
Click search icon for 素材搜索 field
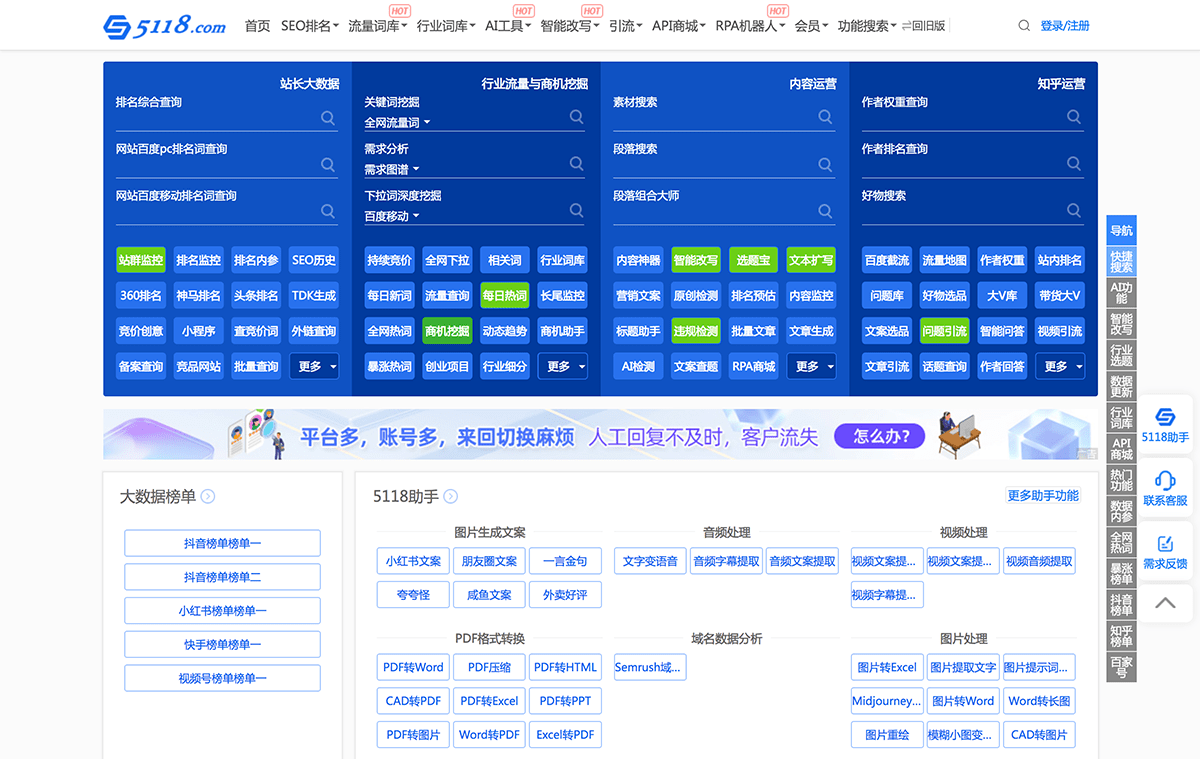[825, 118]
